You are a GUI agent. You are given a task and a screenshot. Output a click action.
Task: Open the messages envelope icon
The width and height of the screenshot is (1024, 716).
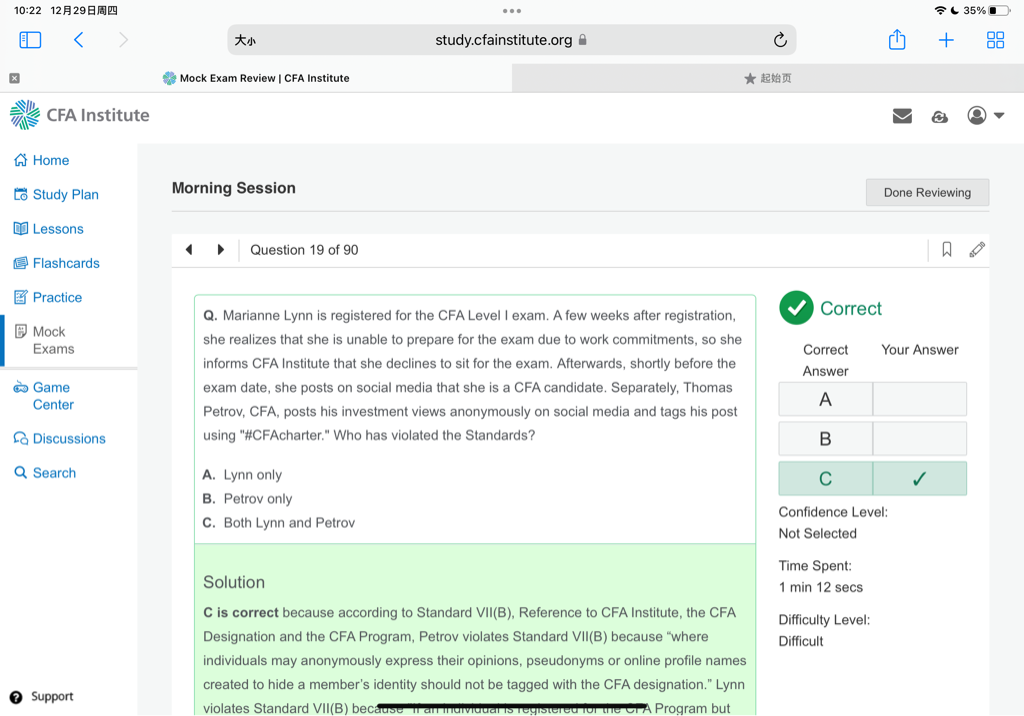pos(902,116)
